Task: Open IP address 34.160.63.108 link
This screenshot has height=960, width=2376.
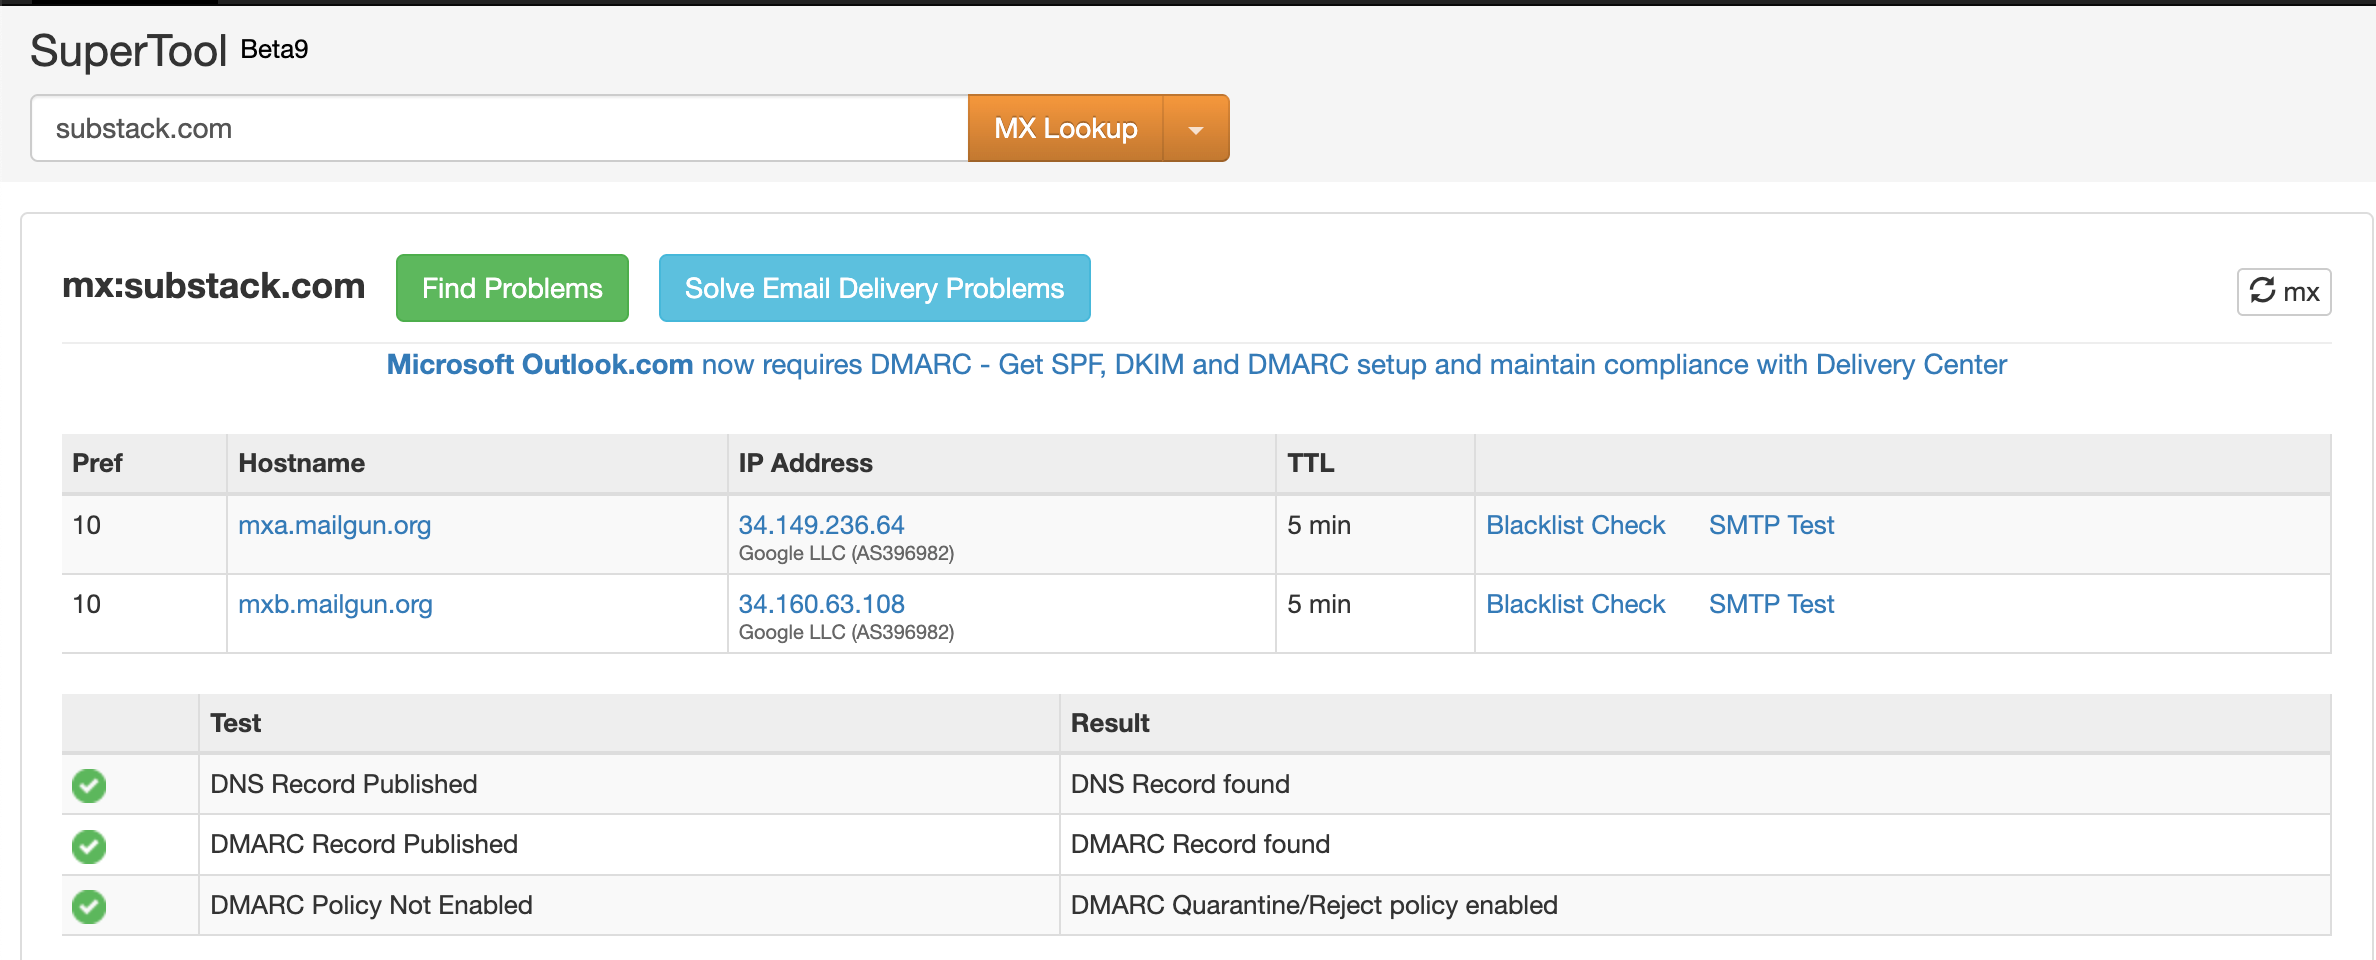Action: point(821,604)
